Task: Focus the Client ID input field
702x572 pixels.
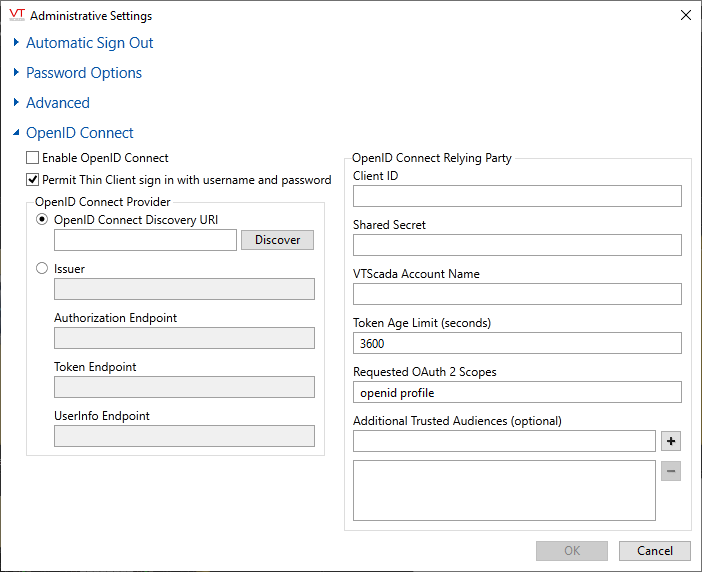Action: [517, 196]
